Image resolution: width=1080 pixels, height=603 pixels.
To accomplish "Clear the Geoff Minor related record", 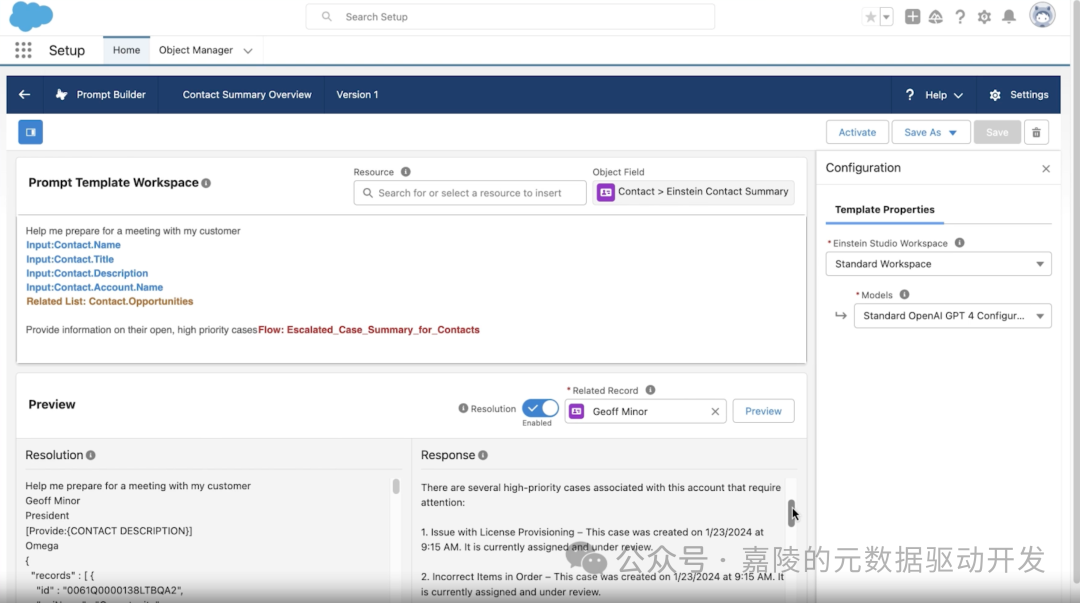I will [x=715, y=411].
